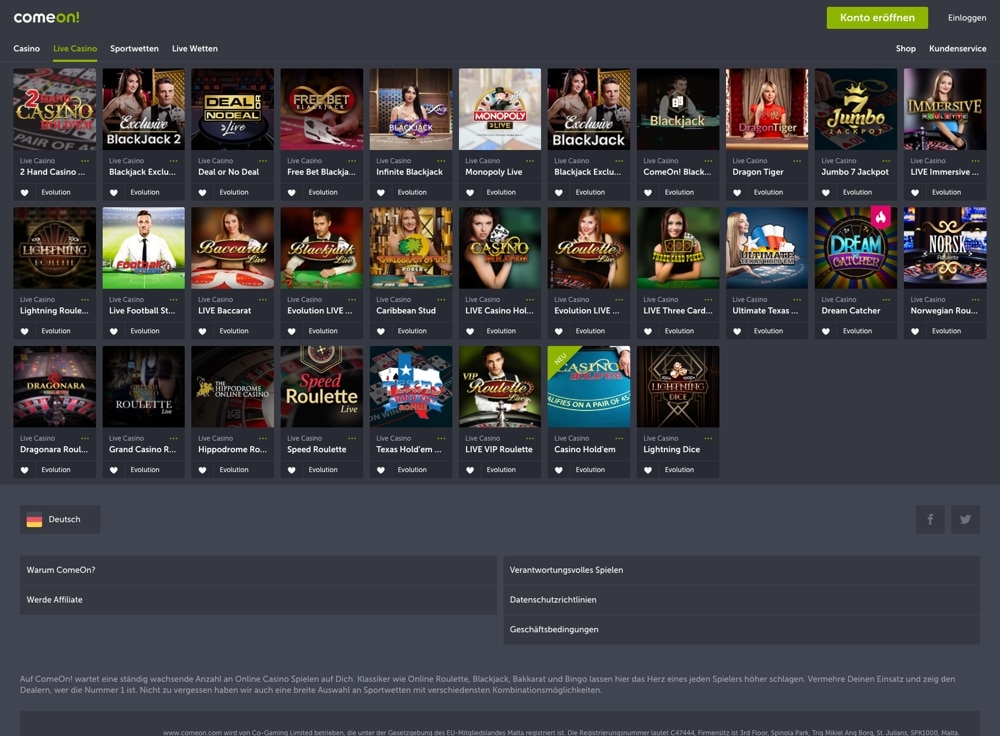Viewport: 1000px width, 736px height.
Task: Open the Ultimate Texas Hold'em thumbnail
Action: click(767, 248)
